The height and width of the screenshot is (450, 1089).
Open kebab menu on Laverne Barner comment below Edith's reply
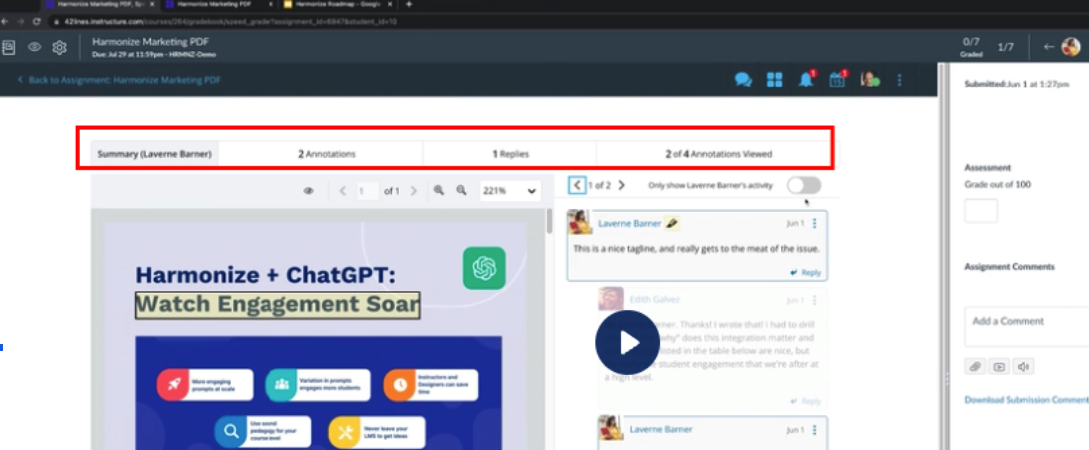tap(815, 430)
